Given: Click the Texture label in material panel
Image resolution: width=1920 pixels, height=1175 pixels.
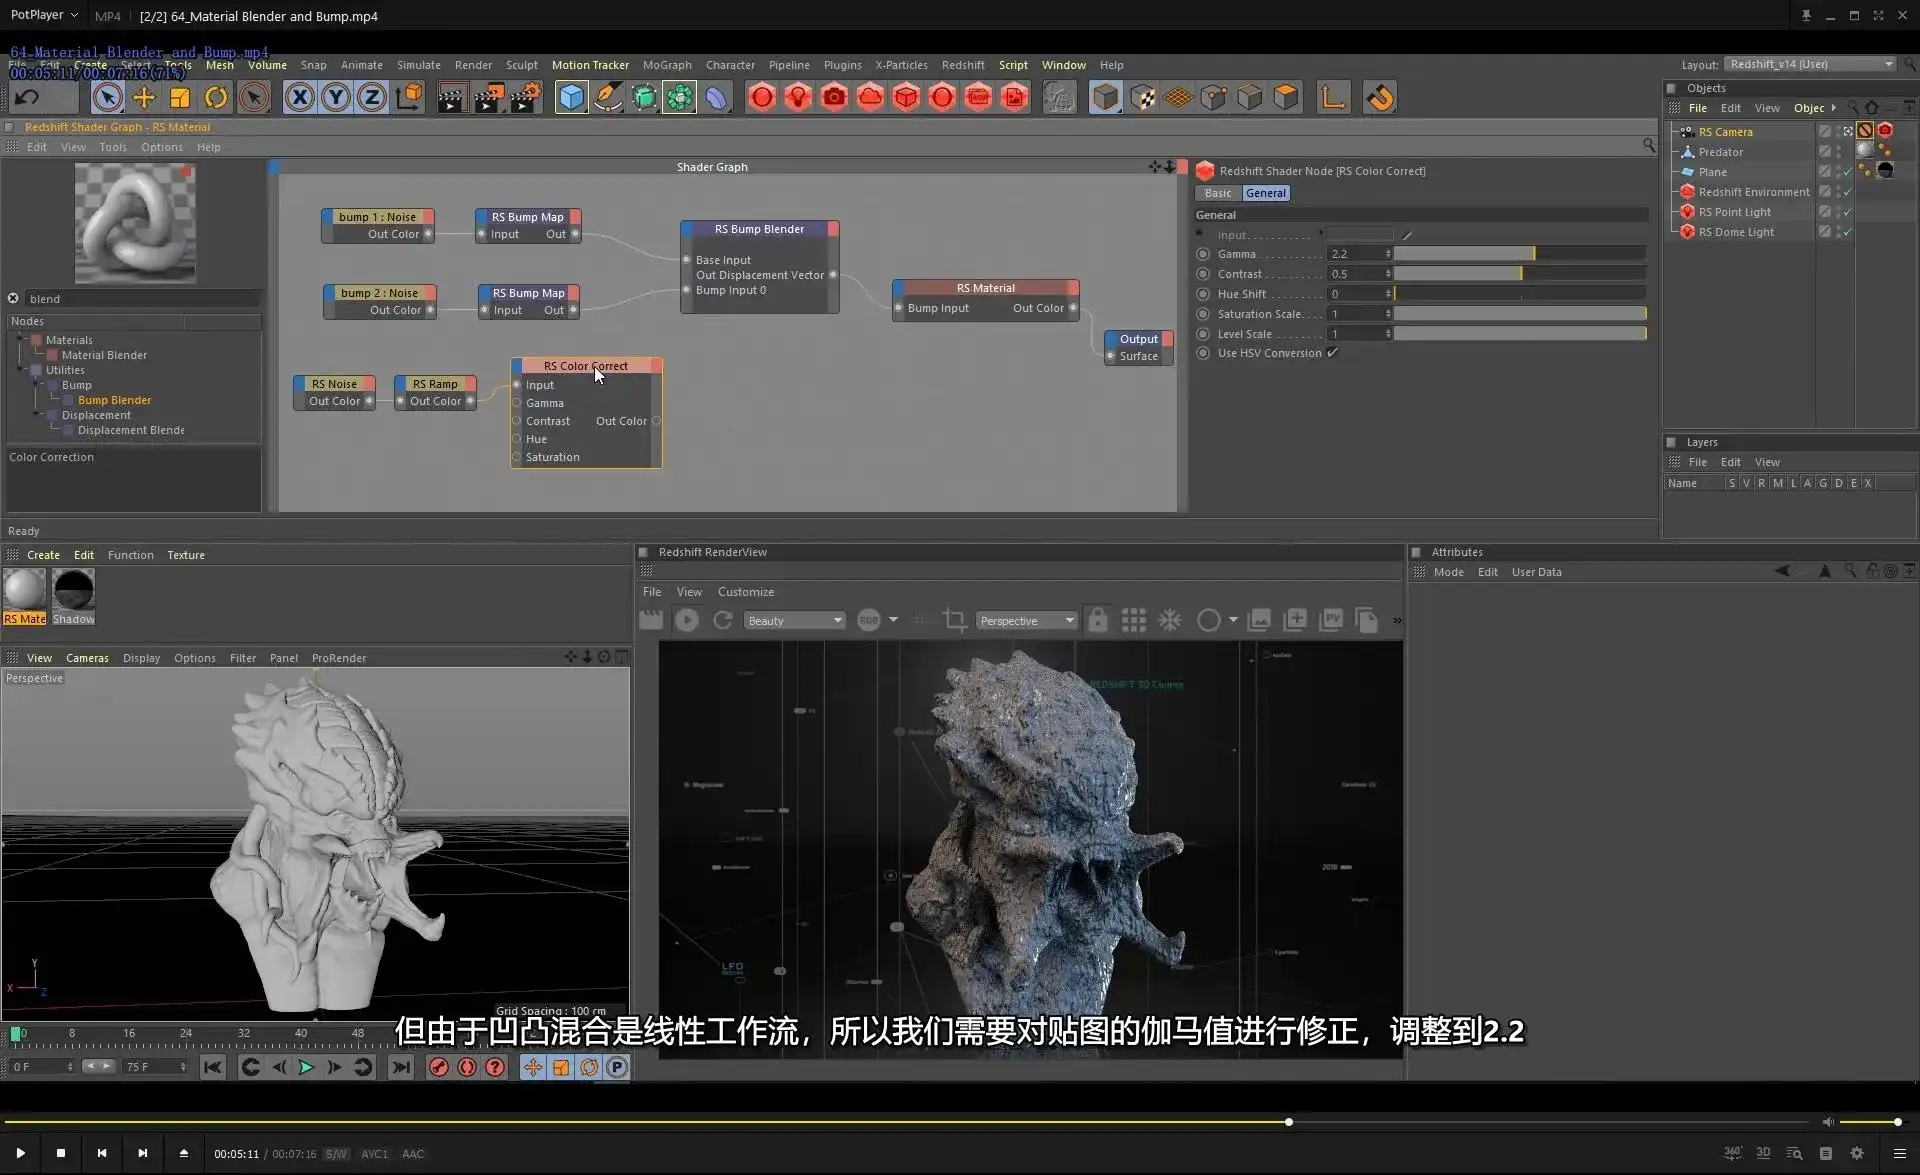Looking at the screenshot, I should 185,554.
